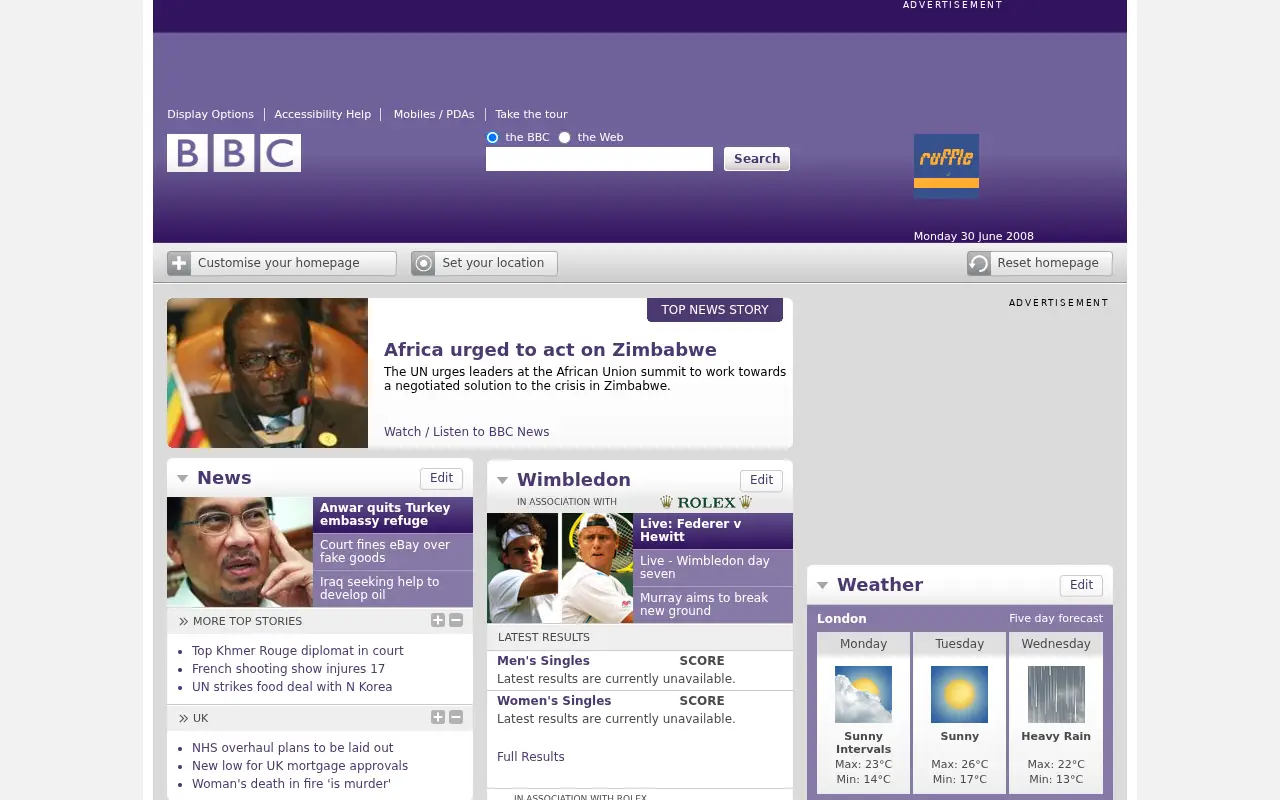
Task: View Wimbledon Full Results
Action: pos(531,757)
